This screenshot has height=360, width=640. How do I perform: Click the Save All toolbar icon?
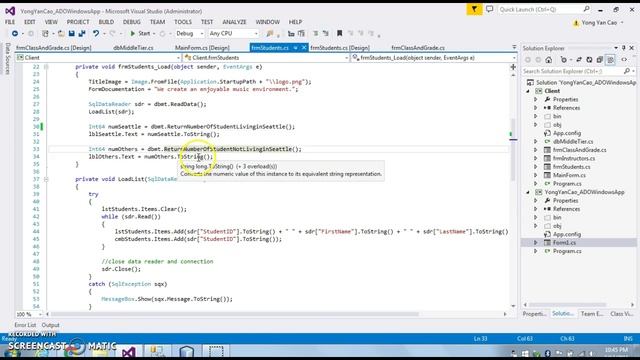tap(82, 33)
